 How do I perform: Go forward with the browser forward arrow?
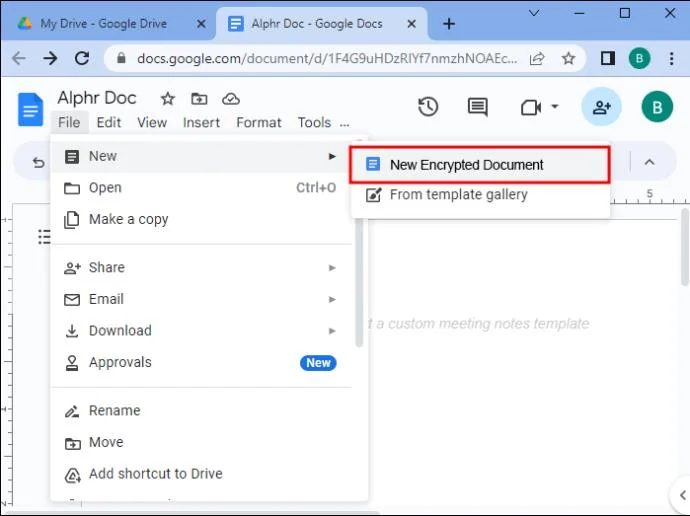point(50,58)
